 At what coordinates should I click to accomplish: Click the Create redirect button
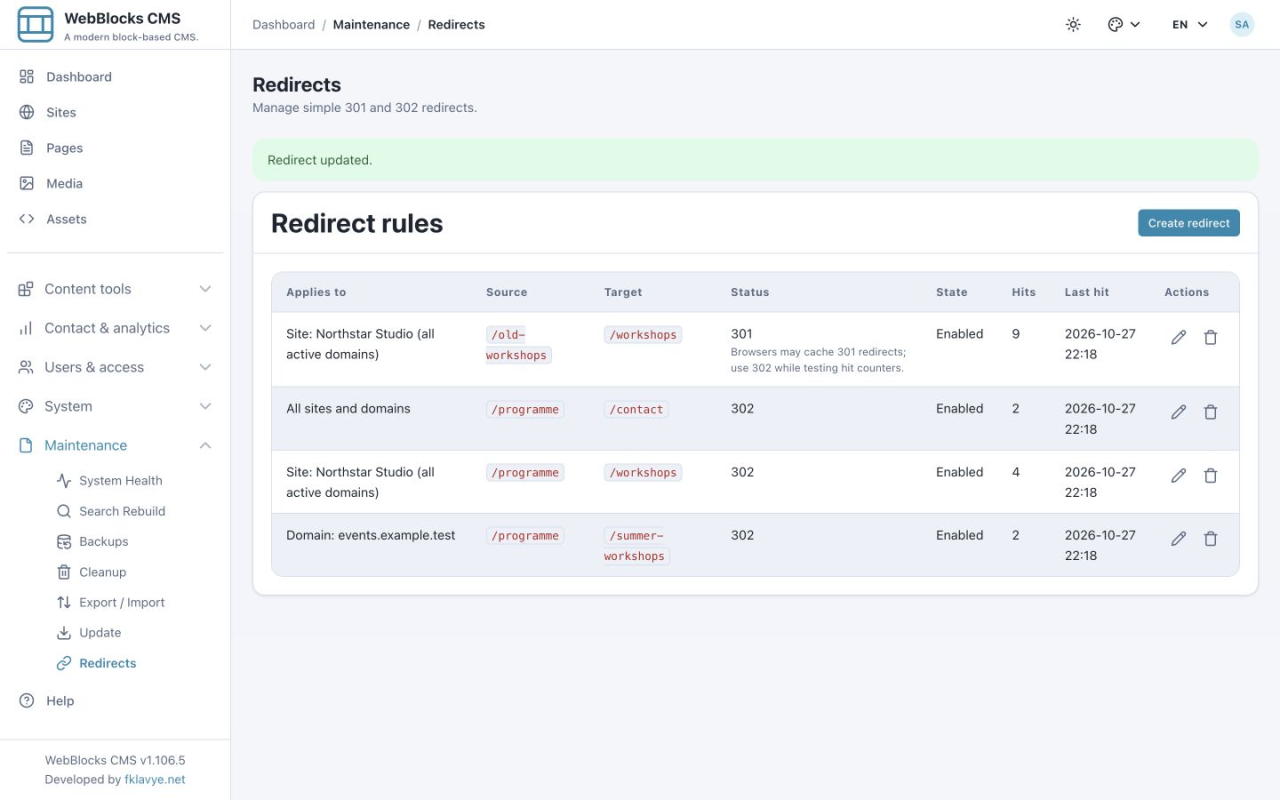click(x=1188, y=223)
